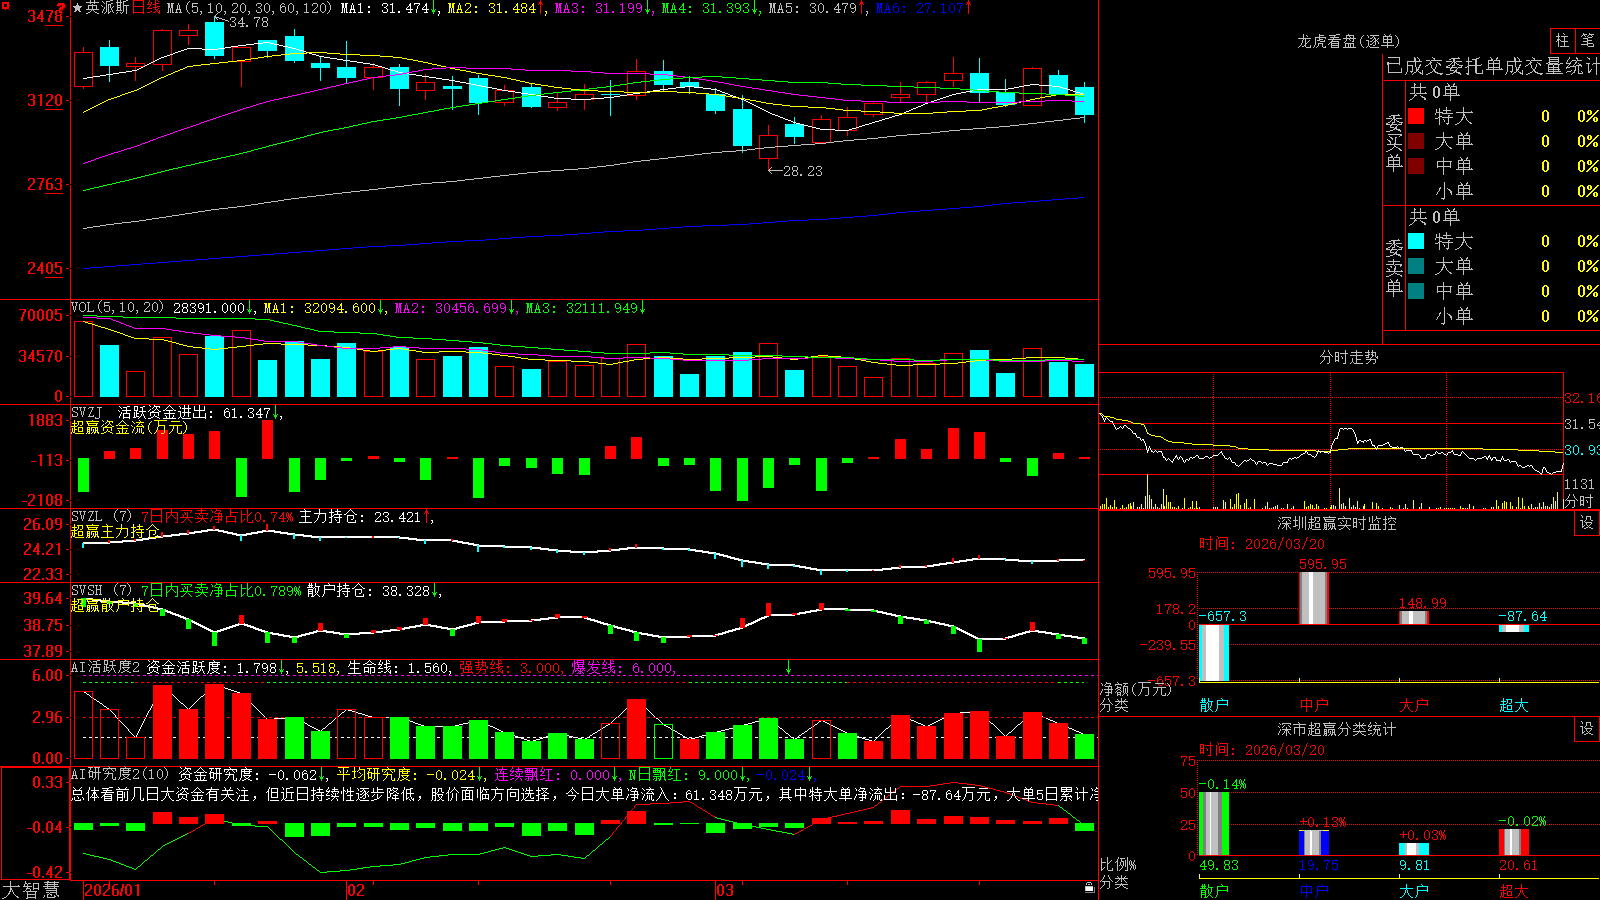Click the -657.3 散户 bar in realtime monitor
Screen dimensions: 1600x900
pyautogui.click(x=1214, y=653)
